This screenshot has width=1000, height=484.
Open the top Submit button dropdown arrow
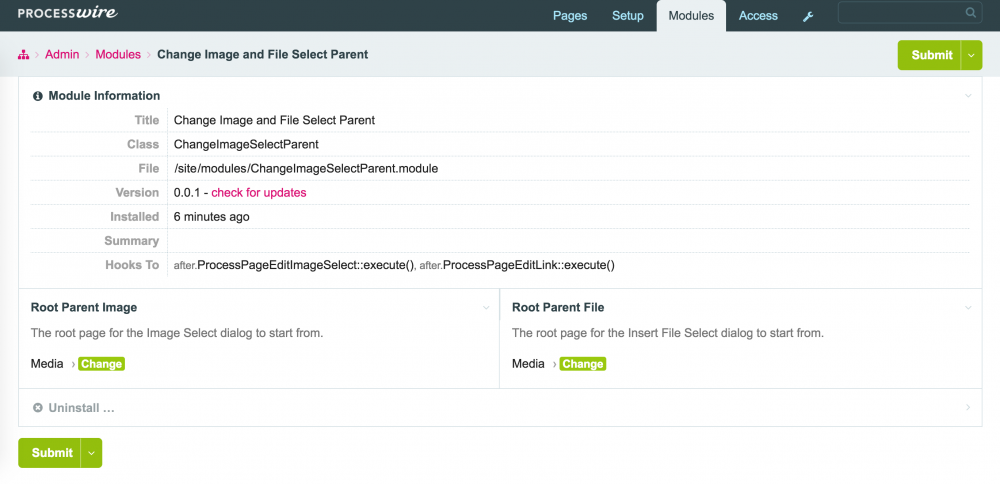(971, 55)
